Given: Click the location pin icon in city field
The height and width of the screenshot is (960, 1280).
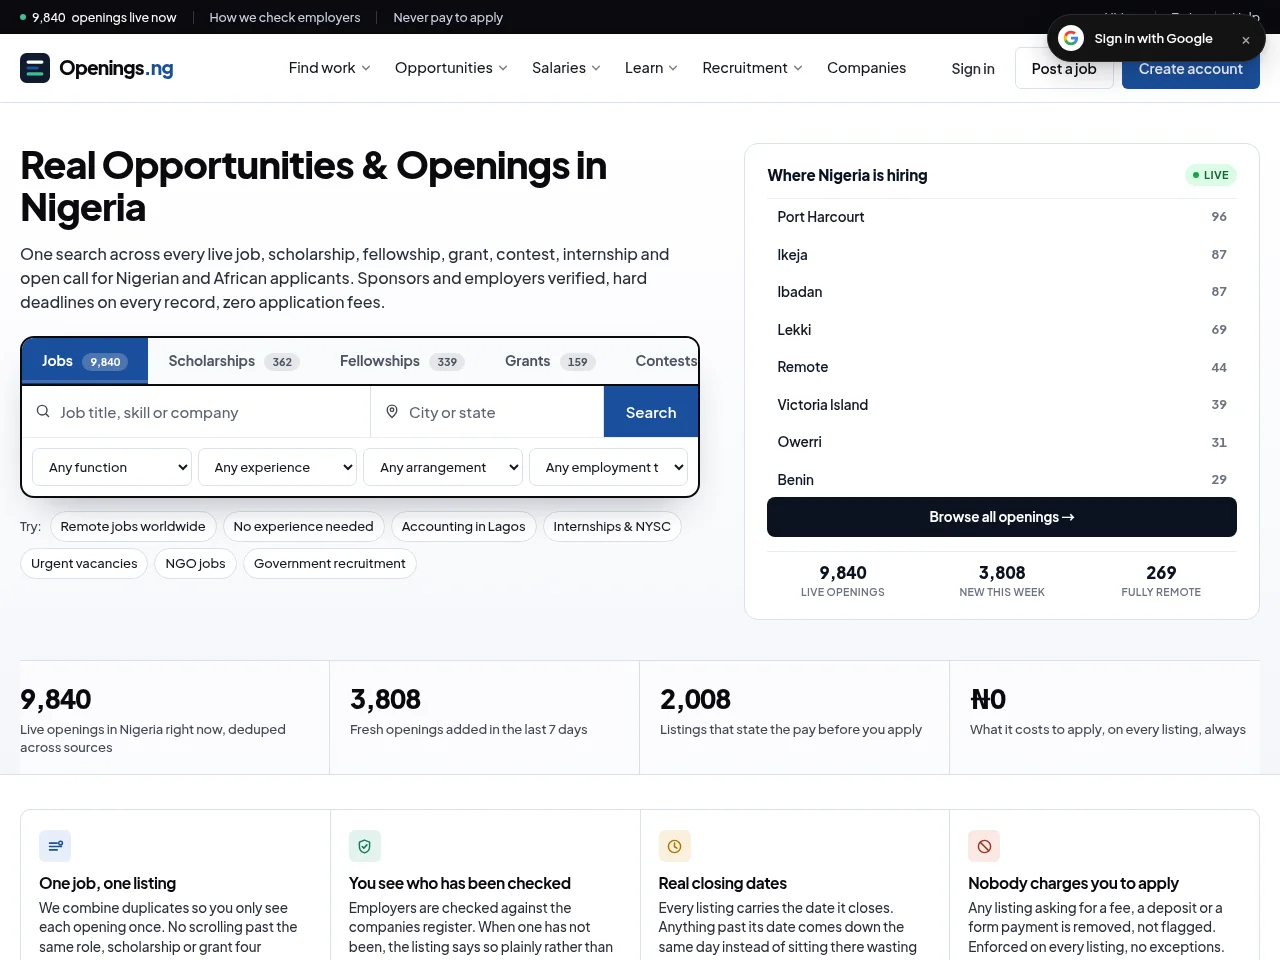Looking at the screenshot, I should pos(392,412).
